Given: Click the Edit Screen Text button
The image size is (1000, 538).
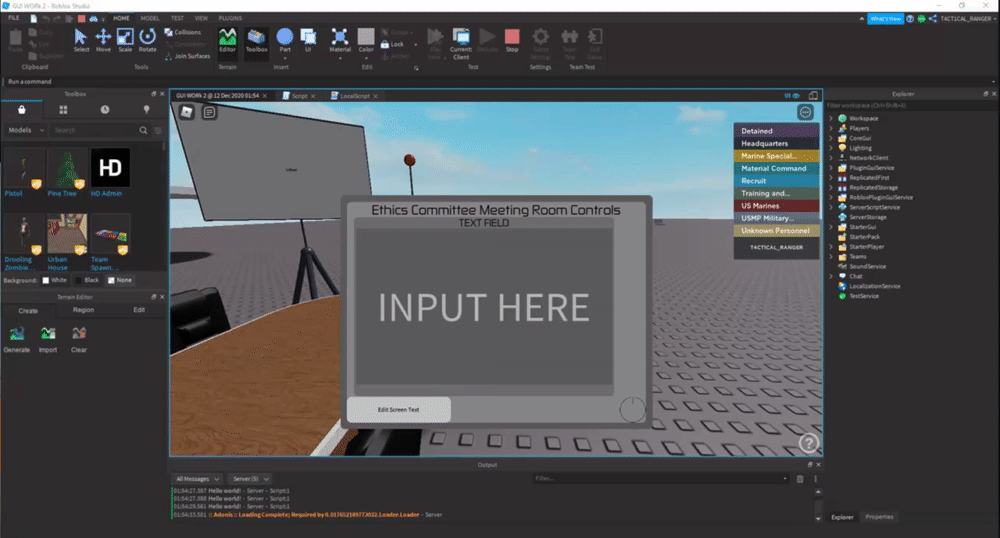Looking at the screenshot, I should pos(399,409).
